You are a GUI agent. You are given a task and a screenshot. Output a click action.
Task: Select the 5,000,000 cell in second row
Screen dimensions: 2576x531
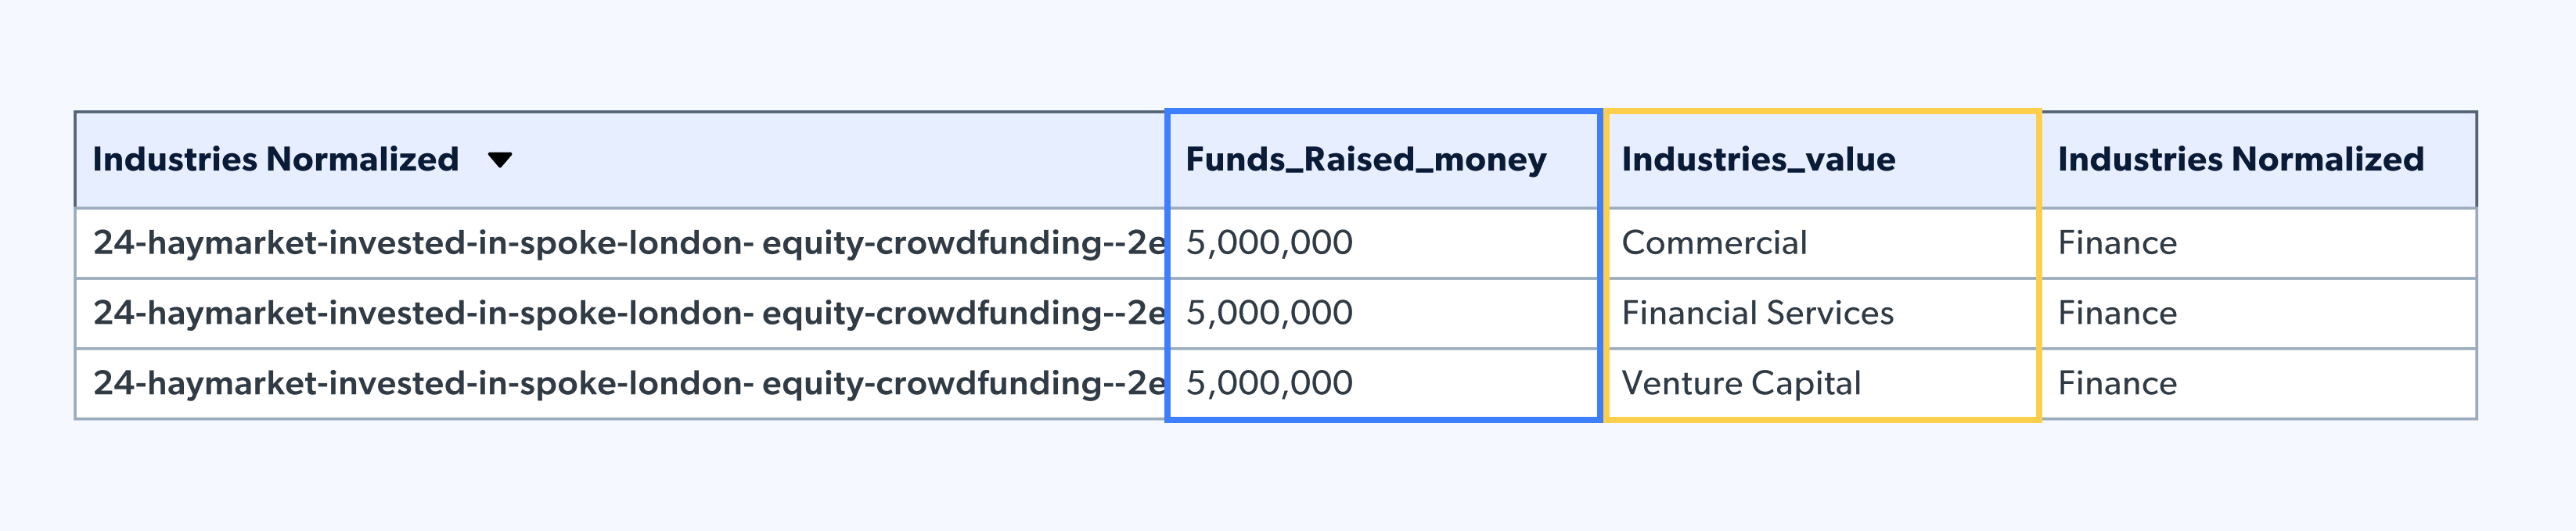[1269, 313]
